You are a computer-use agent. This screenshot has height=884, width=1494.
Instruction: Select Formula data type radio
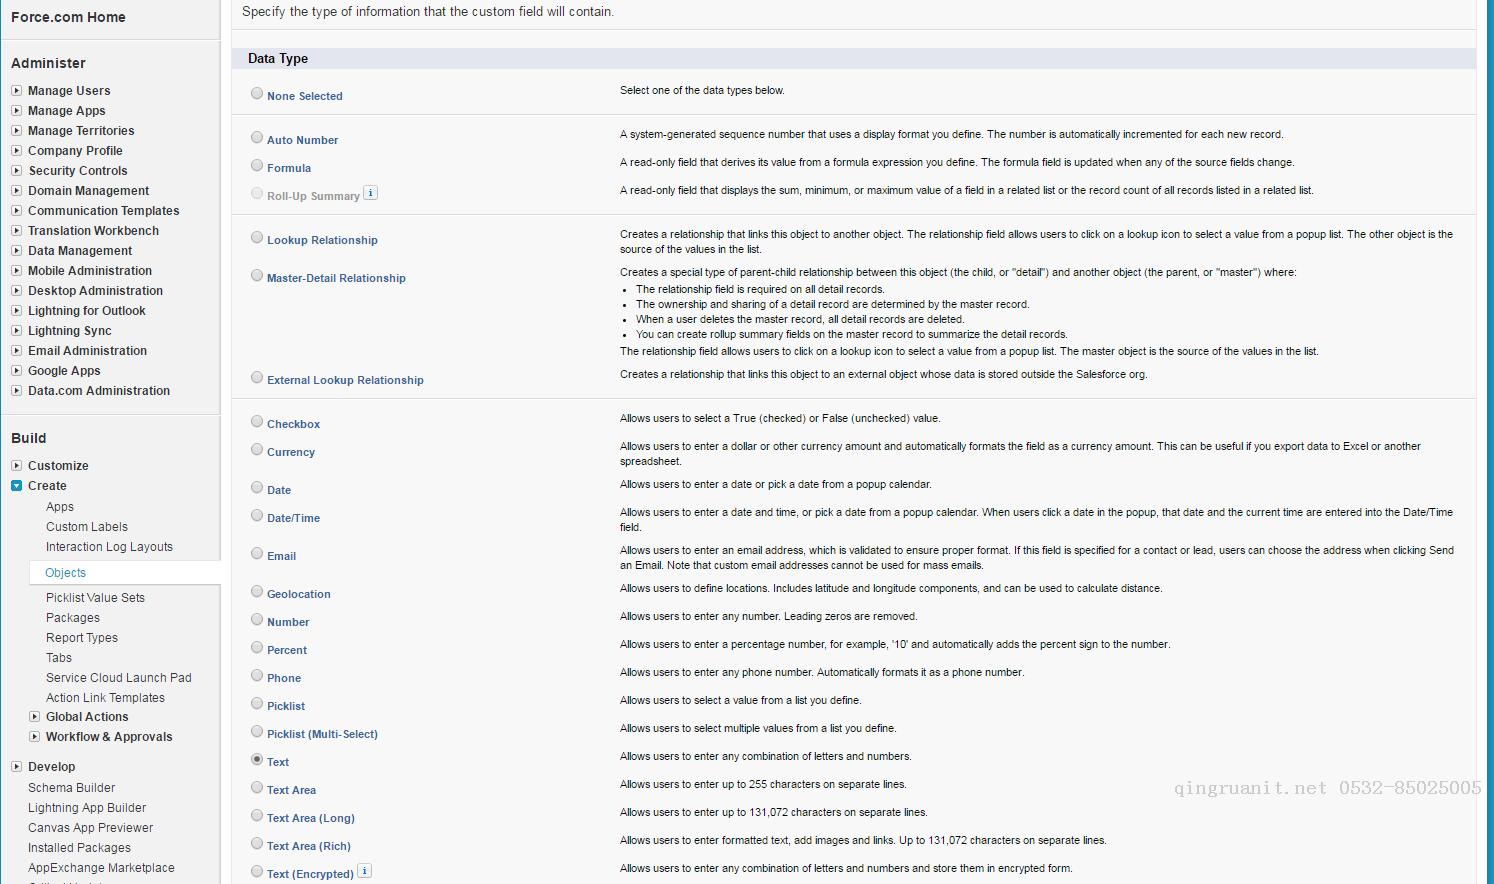(x=257, y=165)
